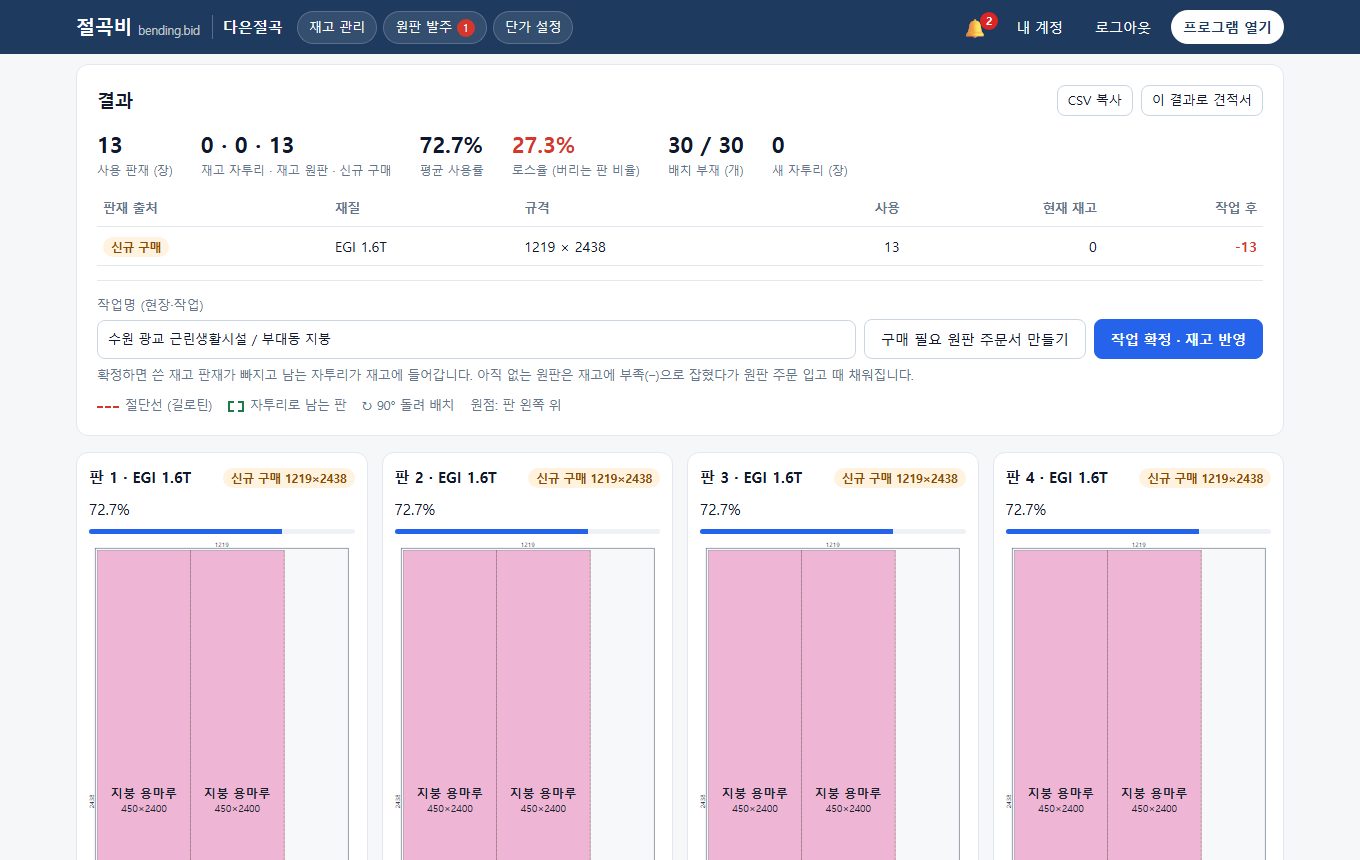Select the right 지붕 용마루 part on 판 2
1360x860 pixels.
click(543, 704)
